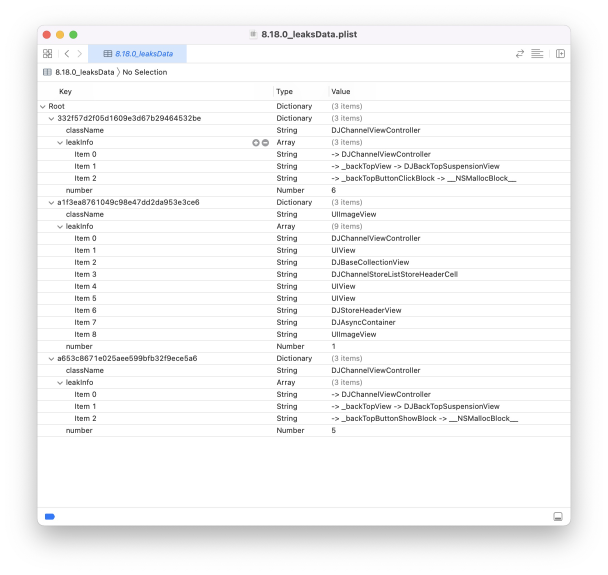Viewport: 608px width, 575px height.
Task: Click the blue tag filter icon
Action: pyautogui.click(x=50, y=516)
